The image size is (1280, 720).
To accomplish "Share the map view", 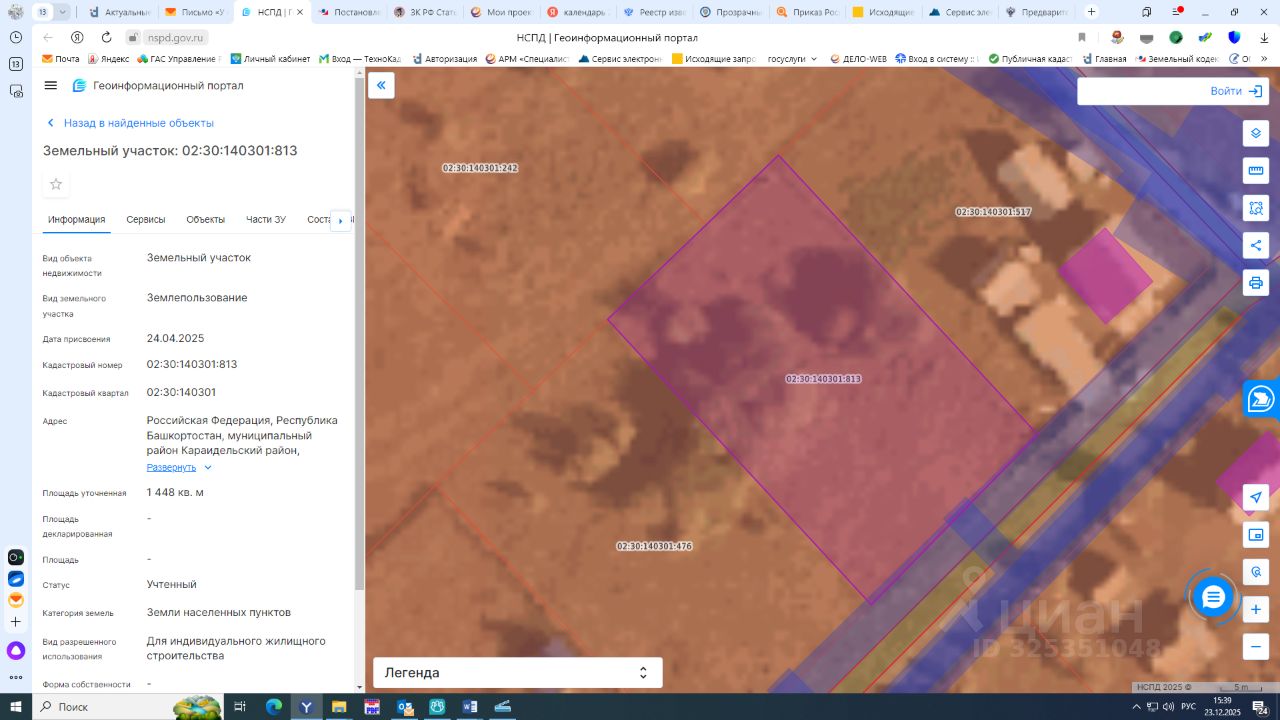I will click(1256, 245).
